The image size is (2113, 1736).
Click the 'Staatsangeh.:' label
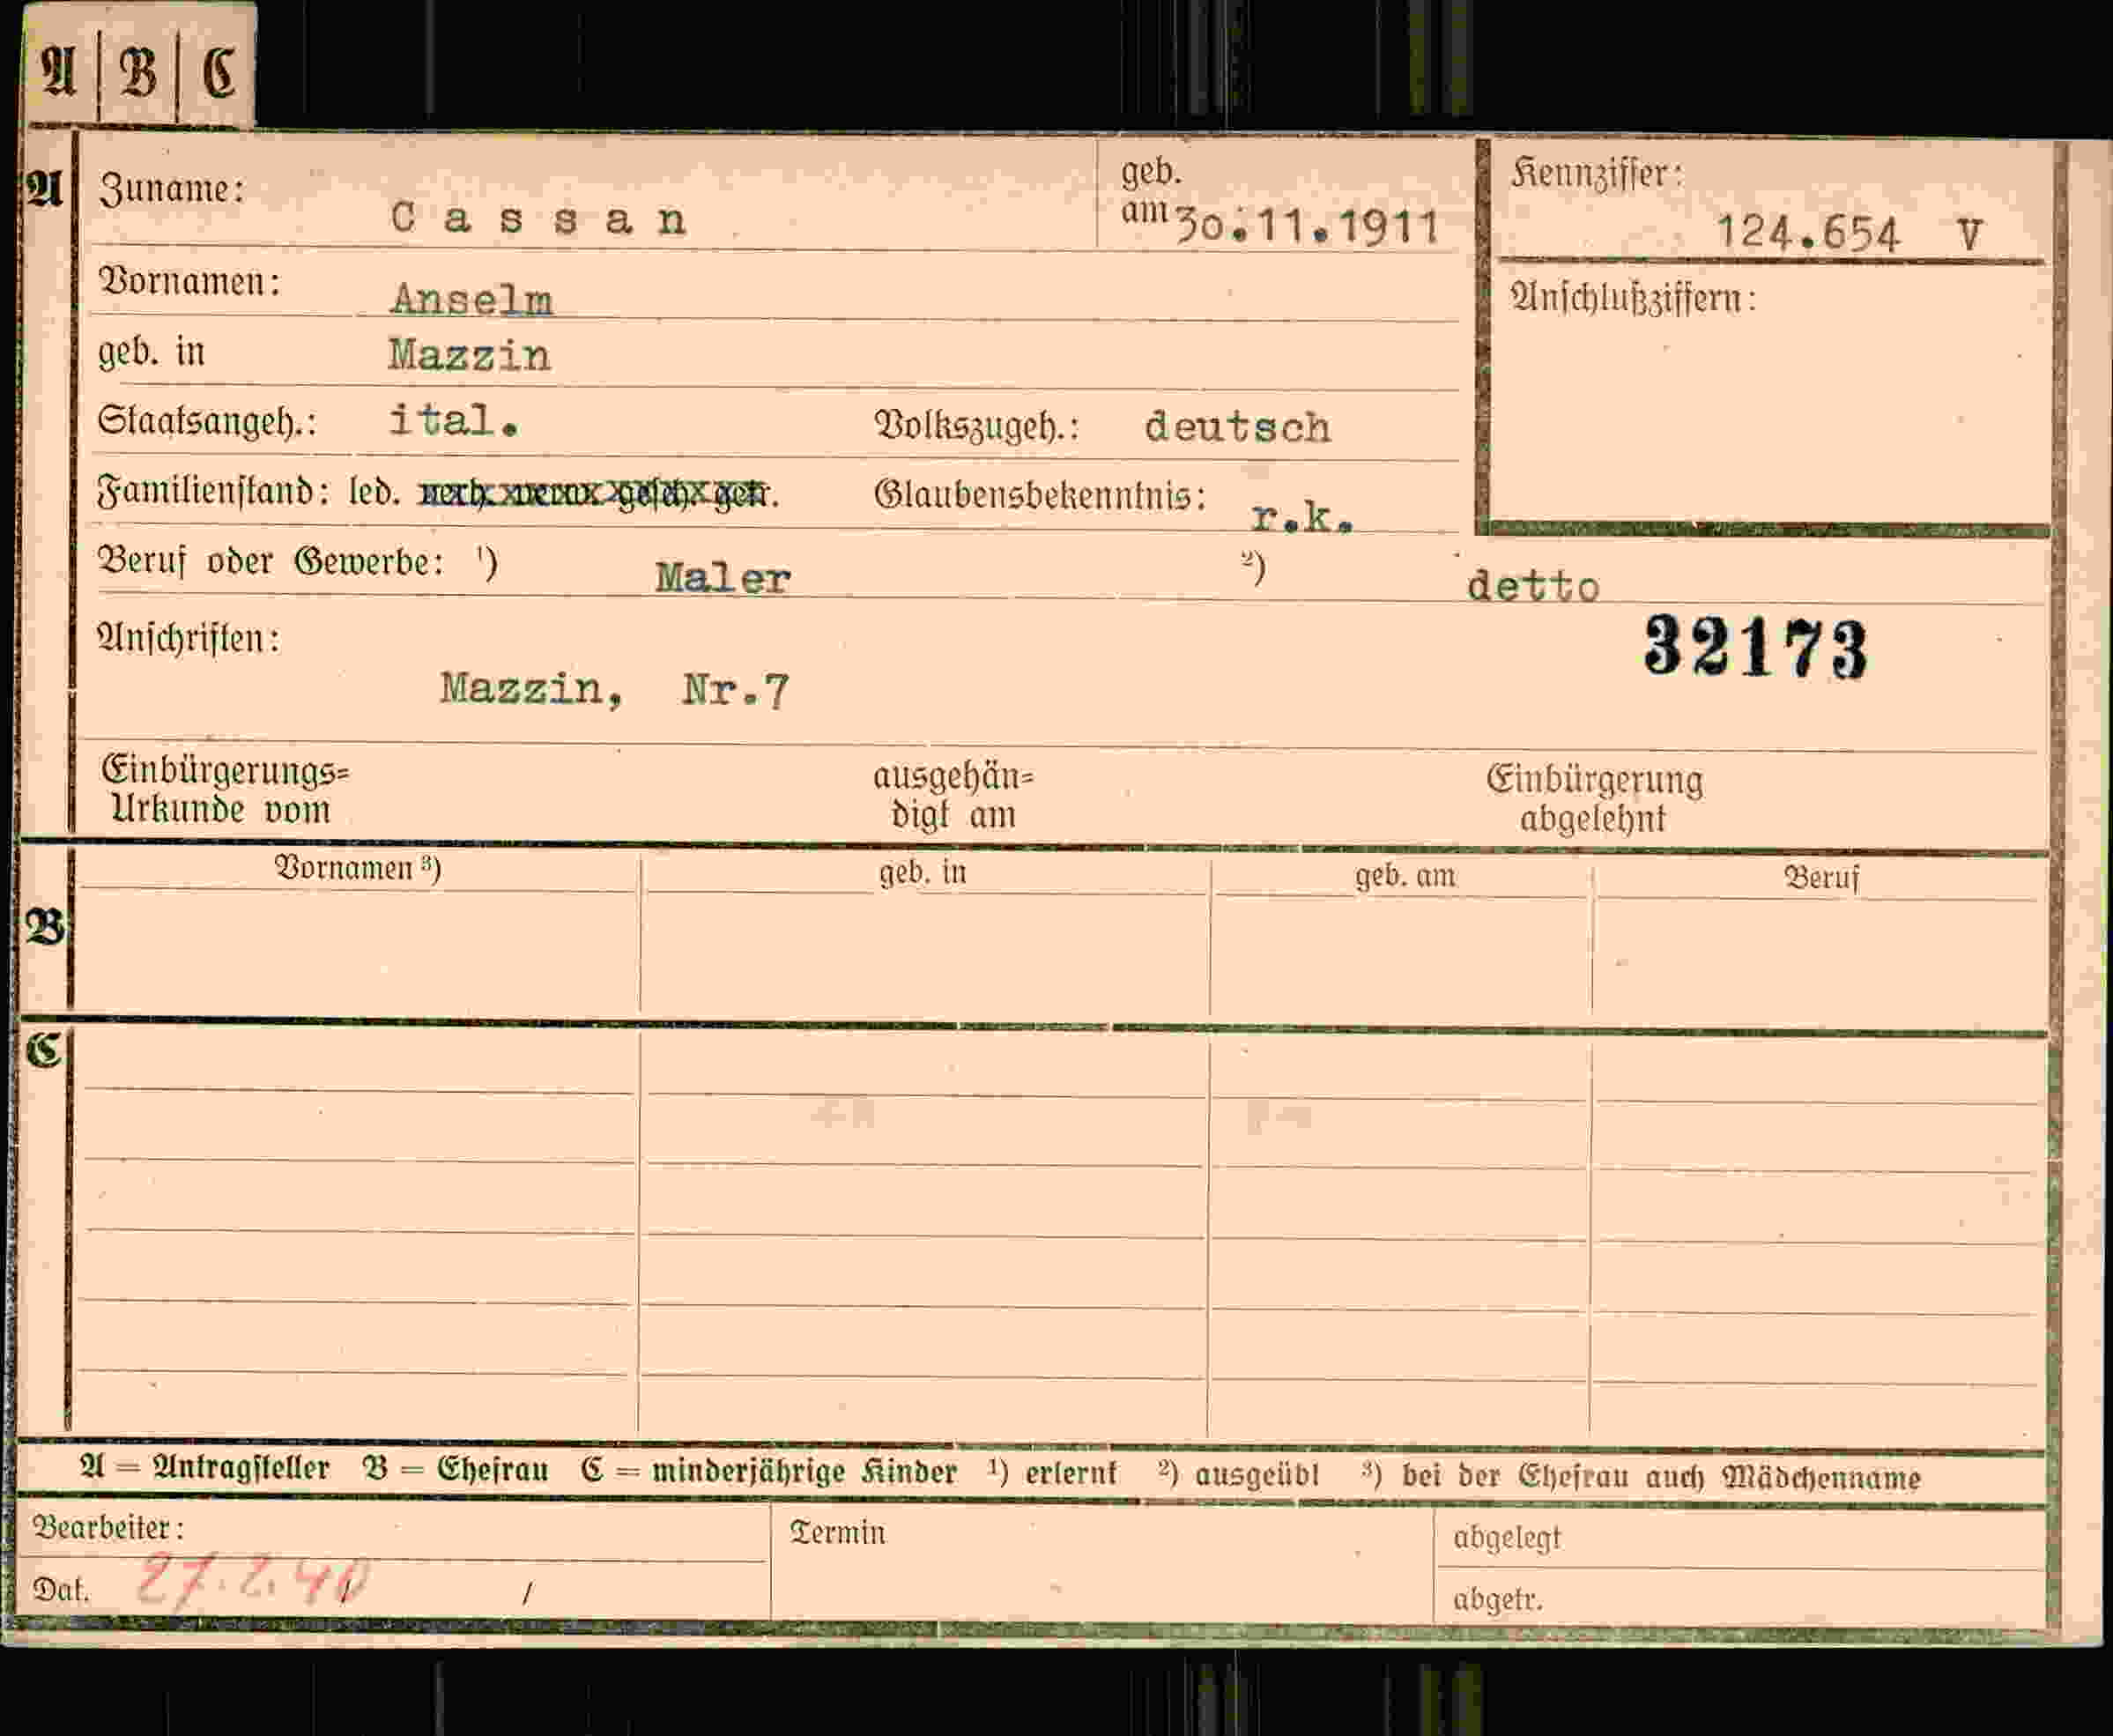coord(206,421)
